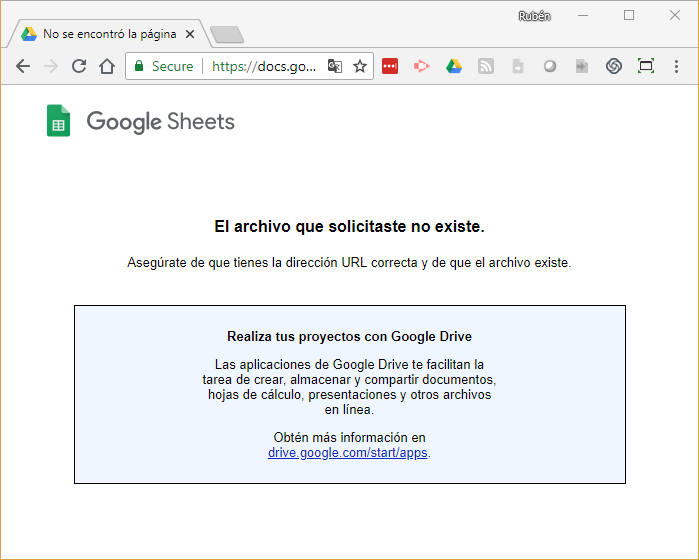
Task: Click the Rubén profile button
Action: pyautogui.click(x=535, y=16)
